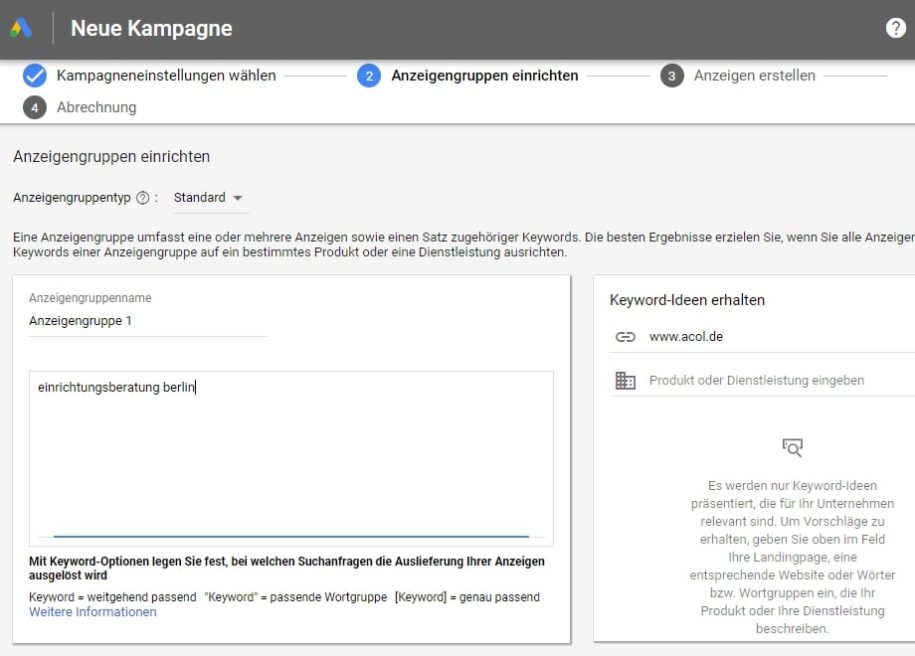The image size is (915, 656).
Task: Click the Neue Kampagne title
Action: (x=151, y=28)
